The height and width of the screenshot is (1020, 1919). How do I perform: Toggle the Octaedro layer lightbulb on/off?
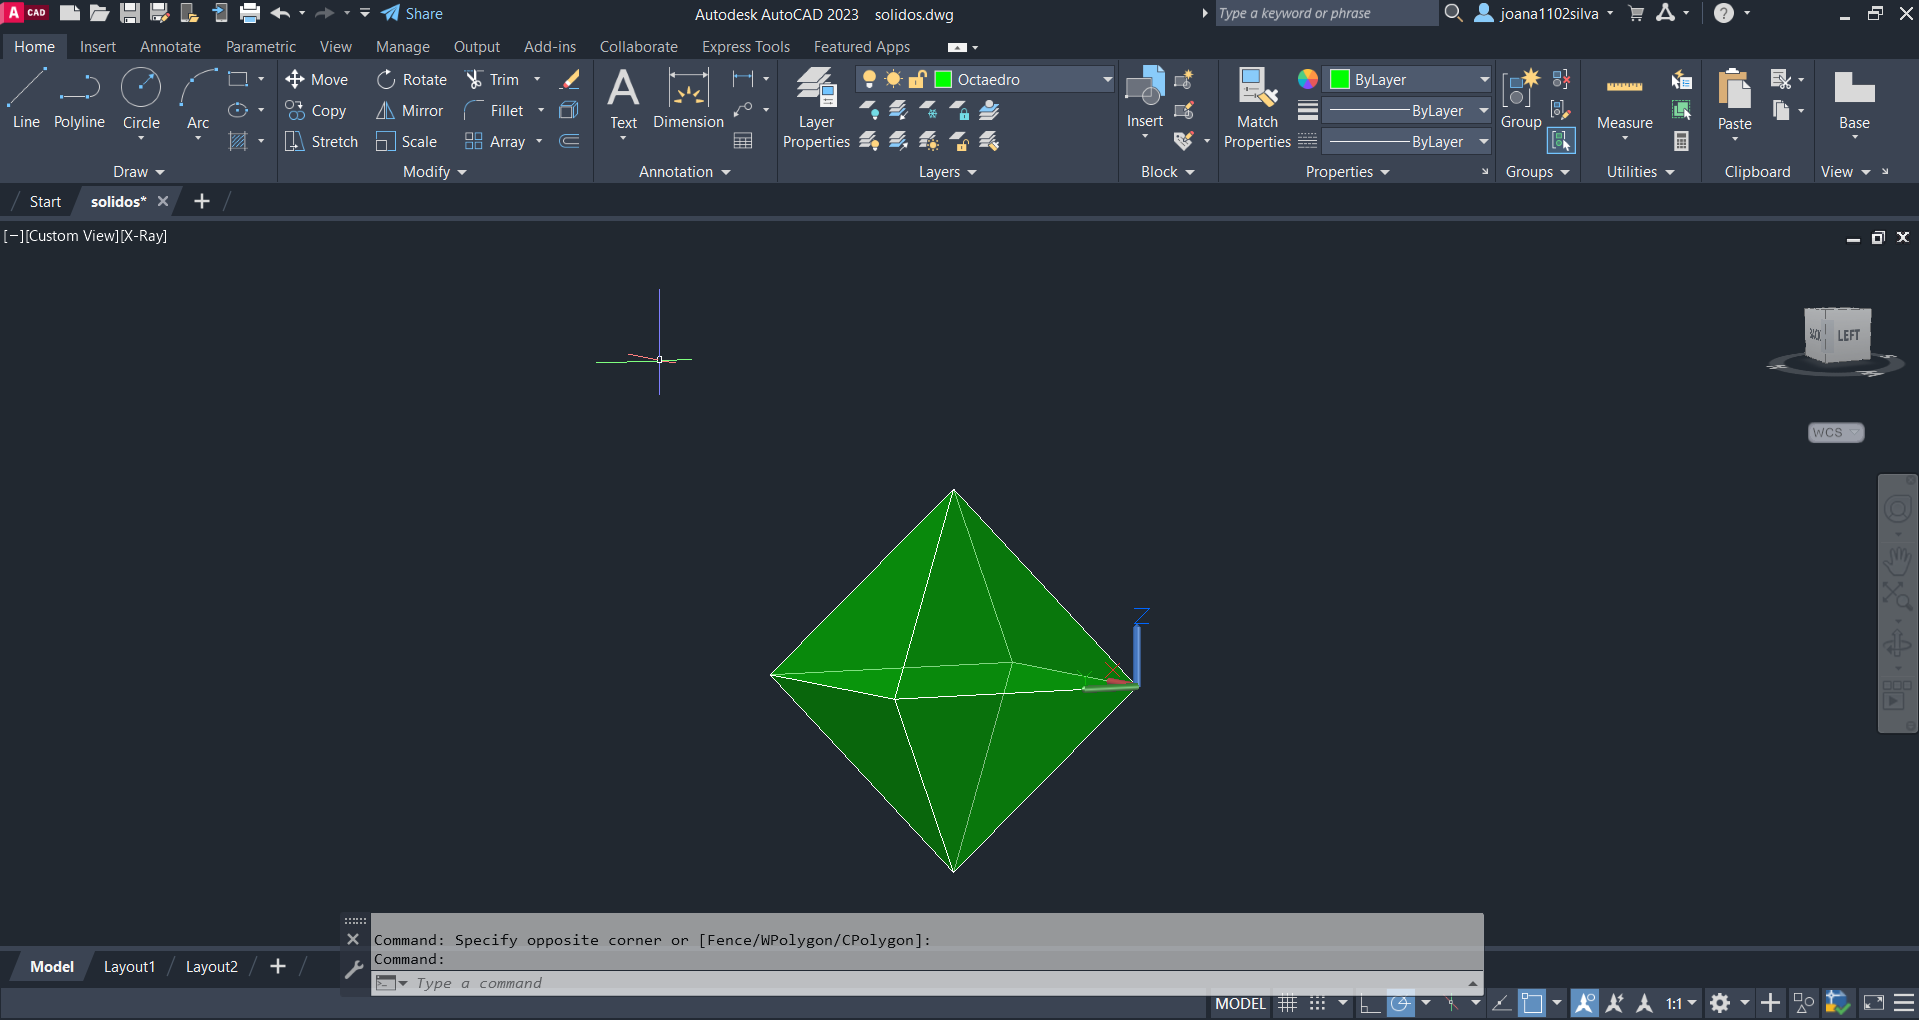[x=870, y=80]
